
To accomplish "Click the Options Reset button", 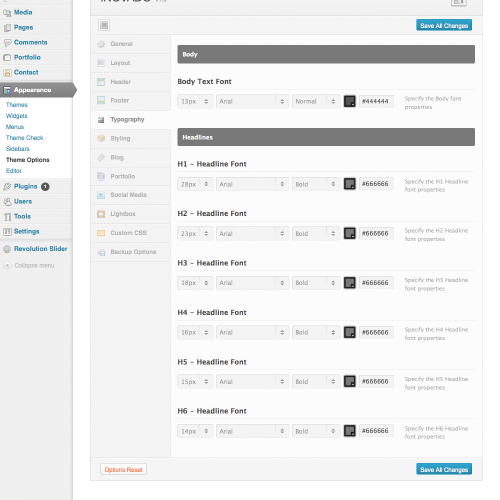I will pos(123,469).
